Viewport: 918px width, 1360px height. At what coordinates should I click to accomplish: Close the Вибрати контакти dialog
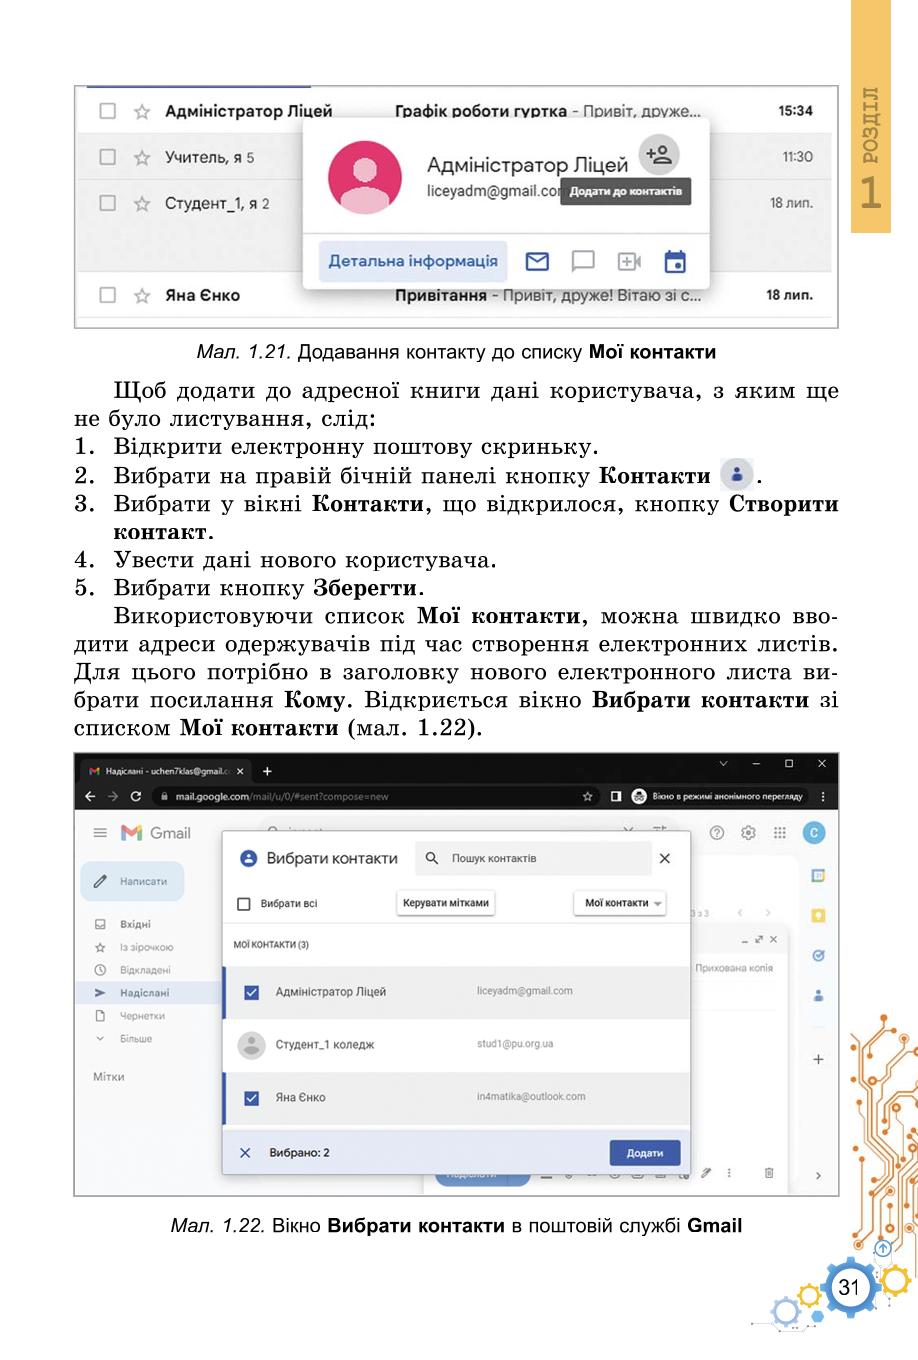665,858
